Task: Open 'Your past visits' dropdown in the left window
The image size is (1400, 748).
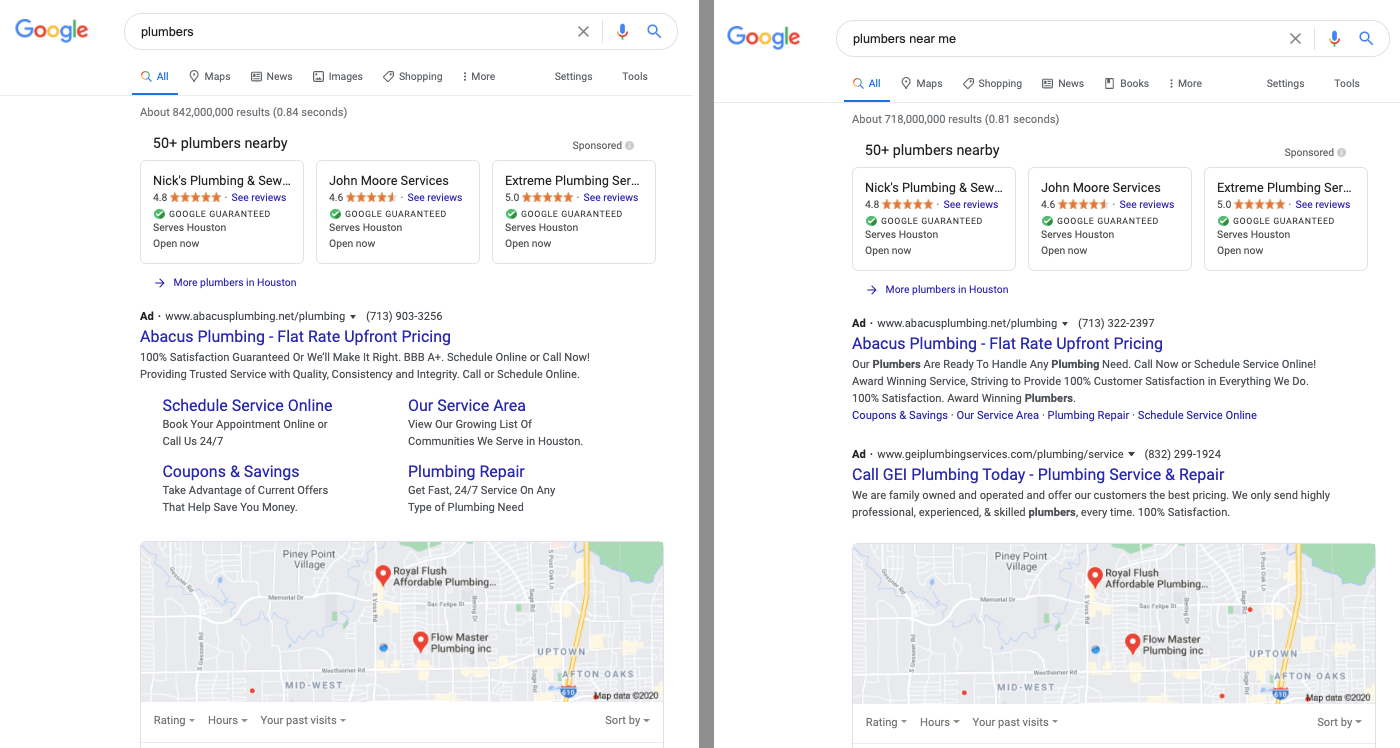Action: (x=303, y=720)
